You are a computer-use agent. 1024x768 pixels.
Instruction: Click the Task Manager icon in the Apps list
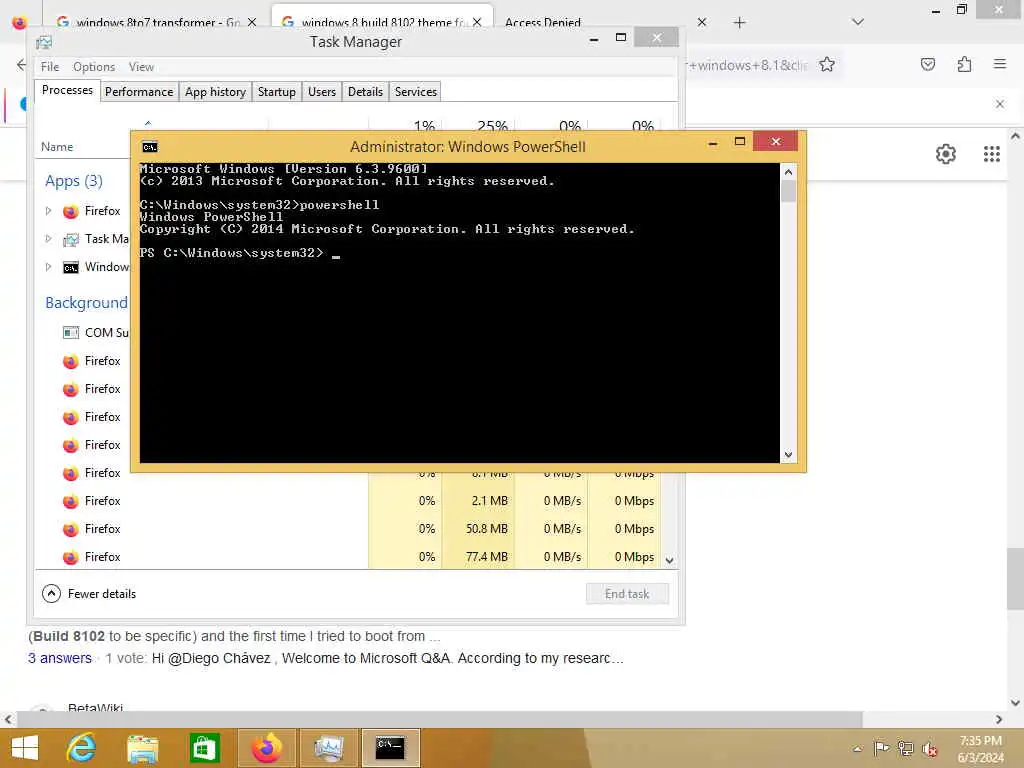tap(71, 240)
